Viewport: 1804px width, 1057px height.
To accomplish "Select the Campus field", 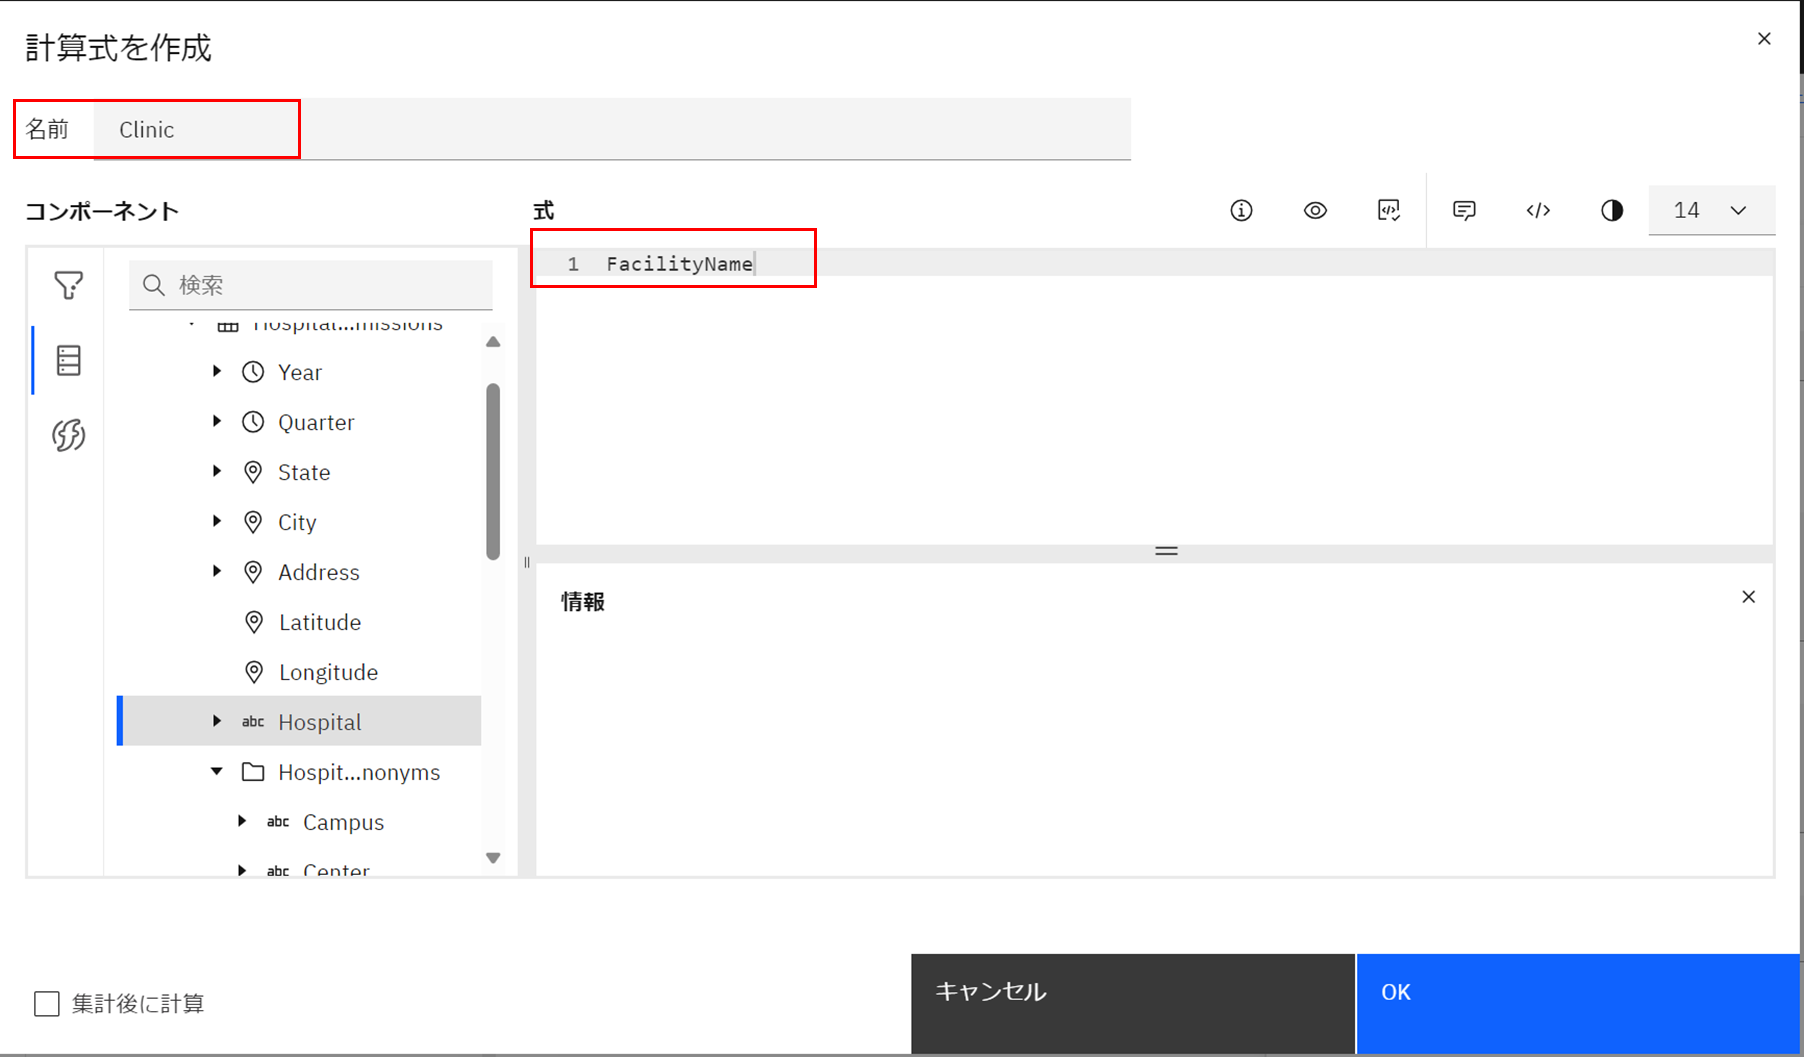I will click(x=343, y=822).
